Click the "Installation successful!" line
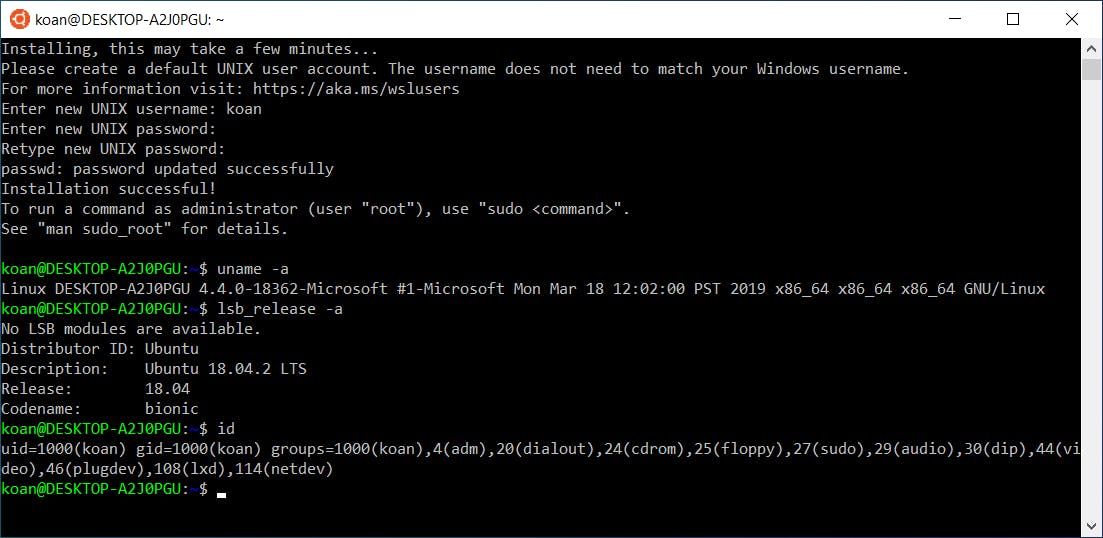 coord(108,189)
